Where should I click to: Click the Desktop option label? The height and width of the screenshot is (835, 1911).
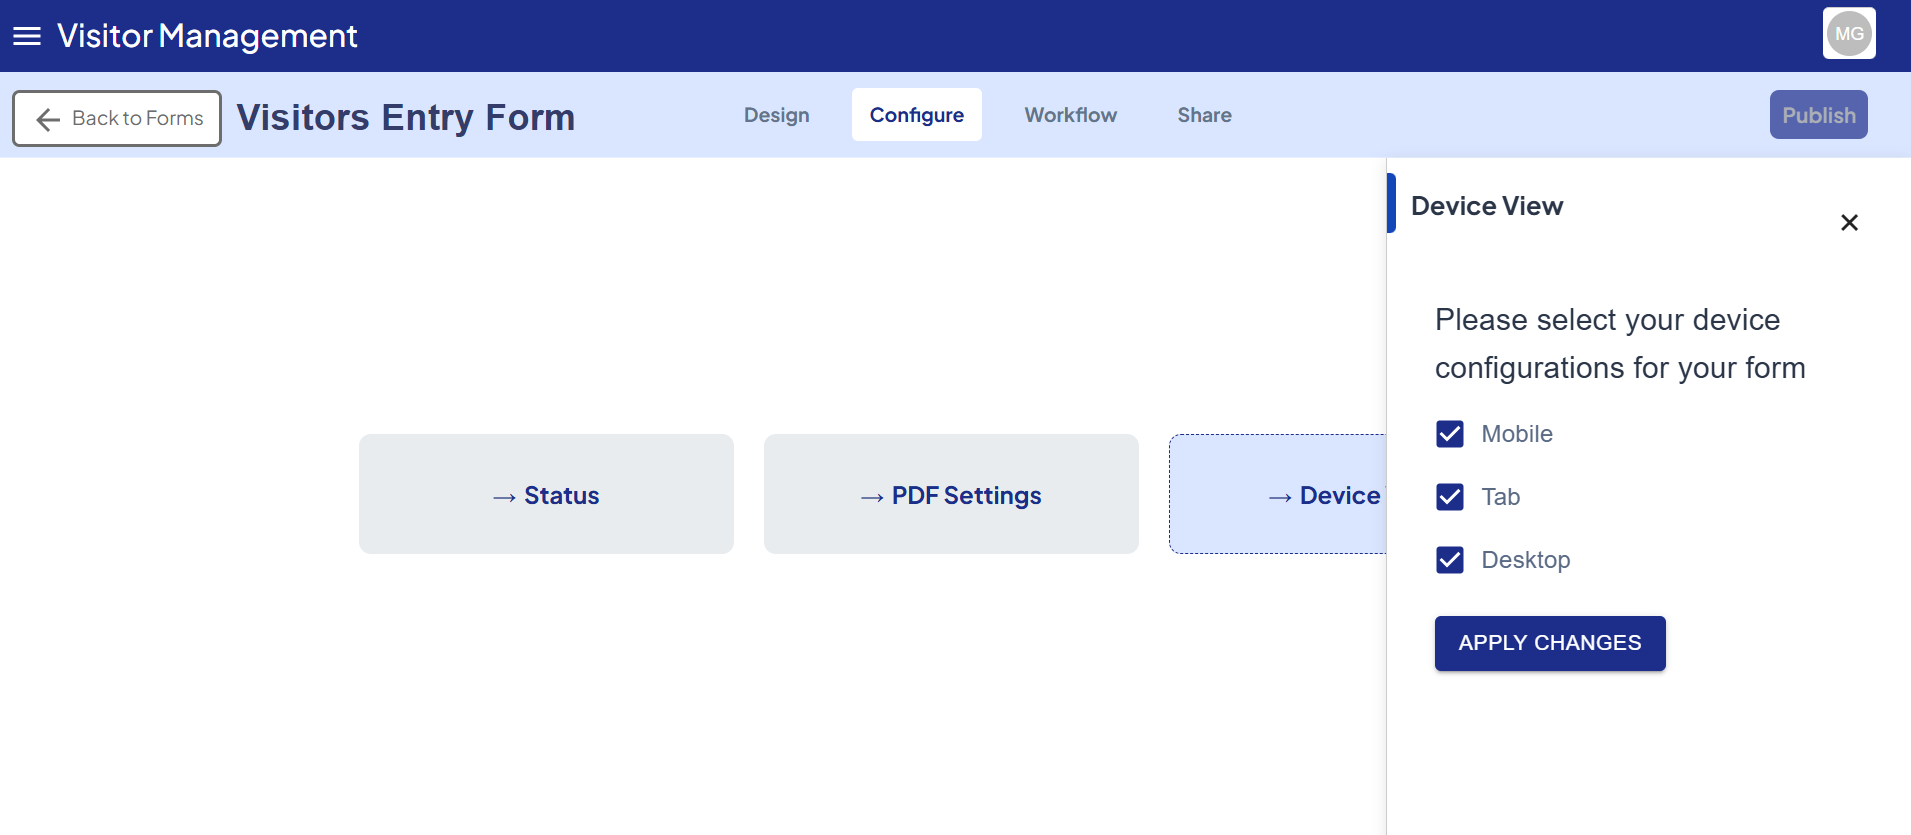click(x=1525, y=560)
